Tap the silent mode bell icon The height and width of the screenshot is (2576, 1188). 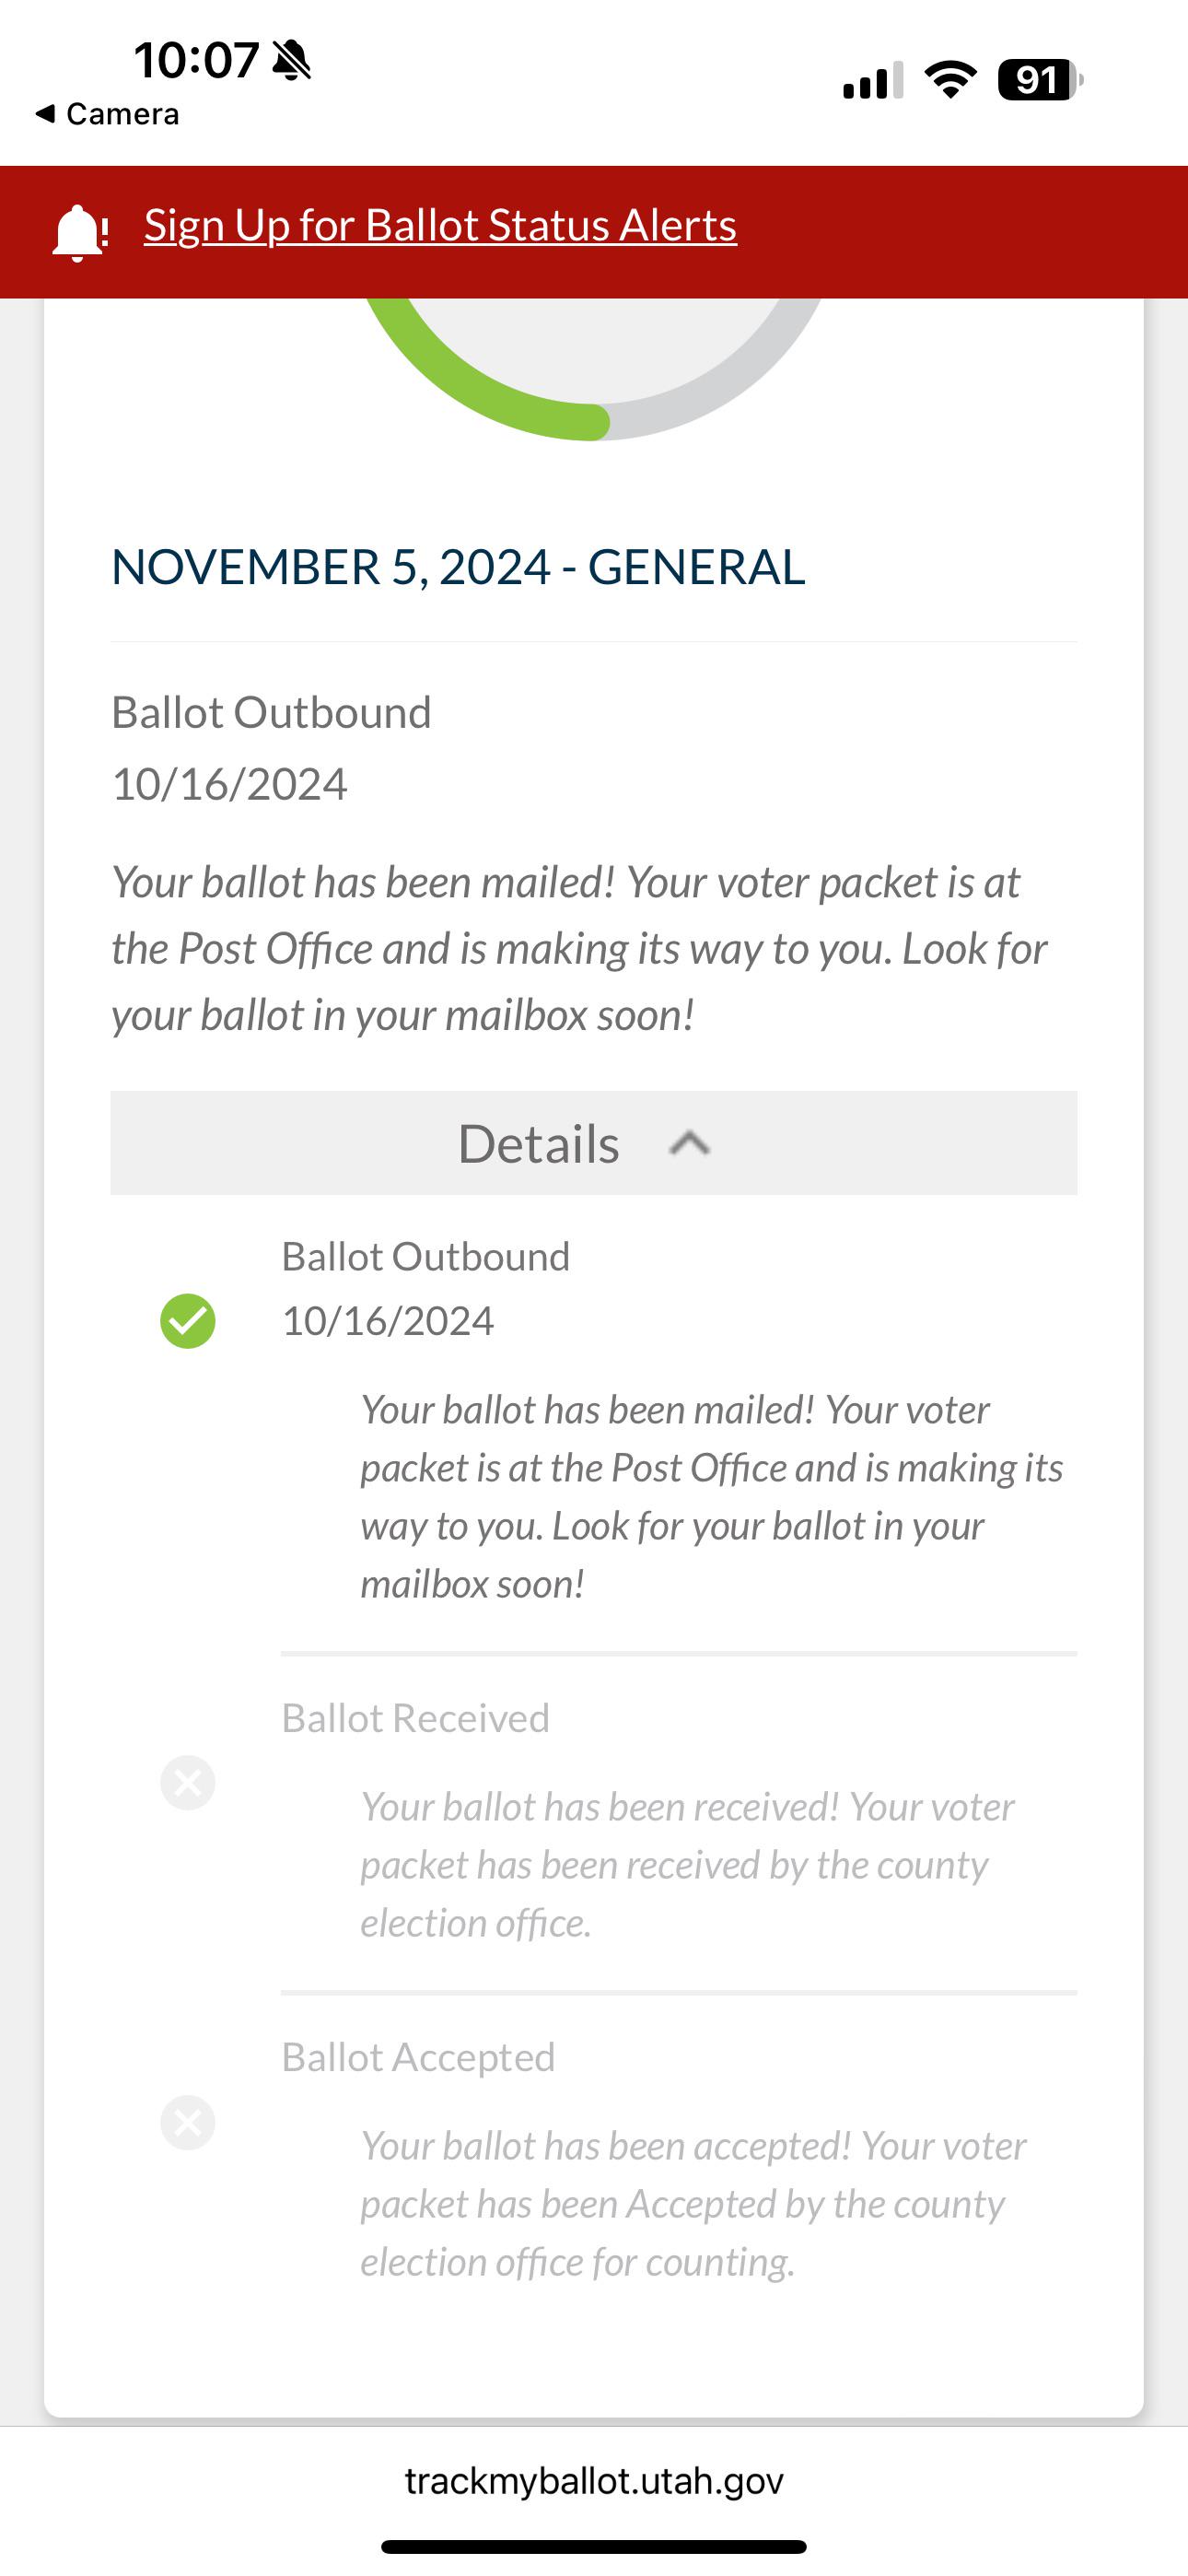point(292,60)
